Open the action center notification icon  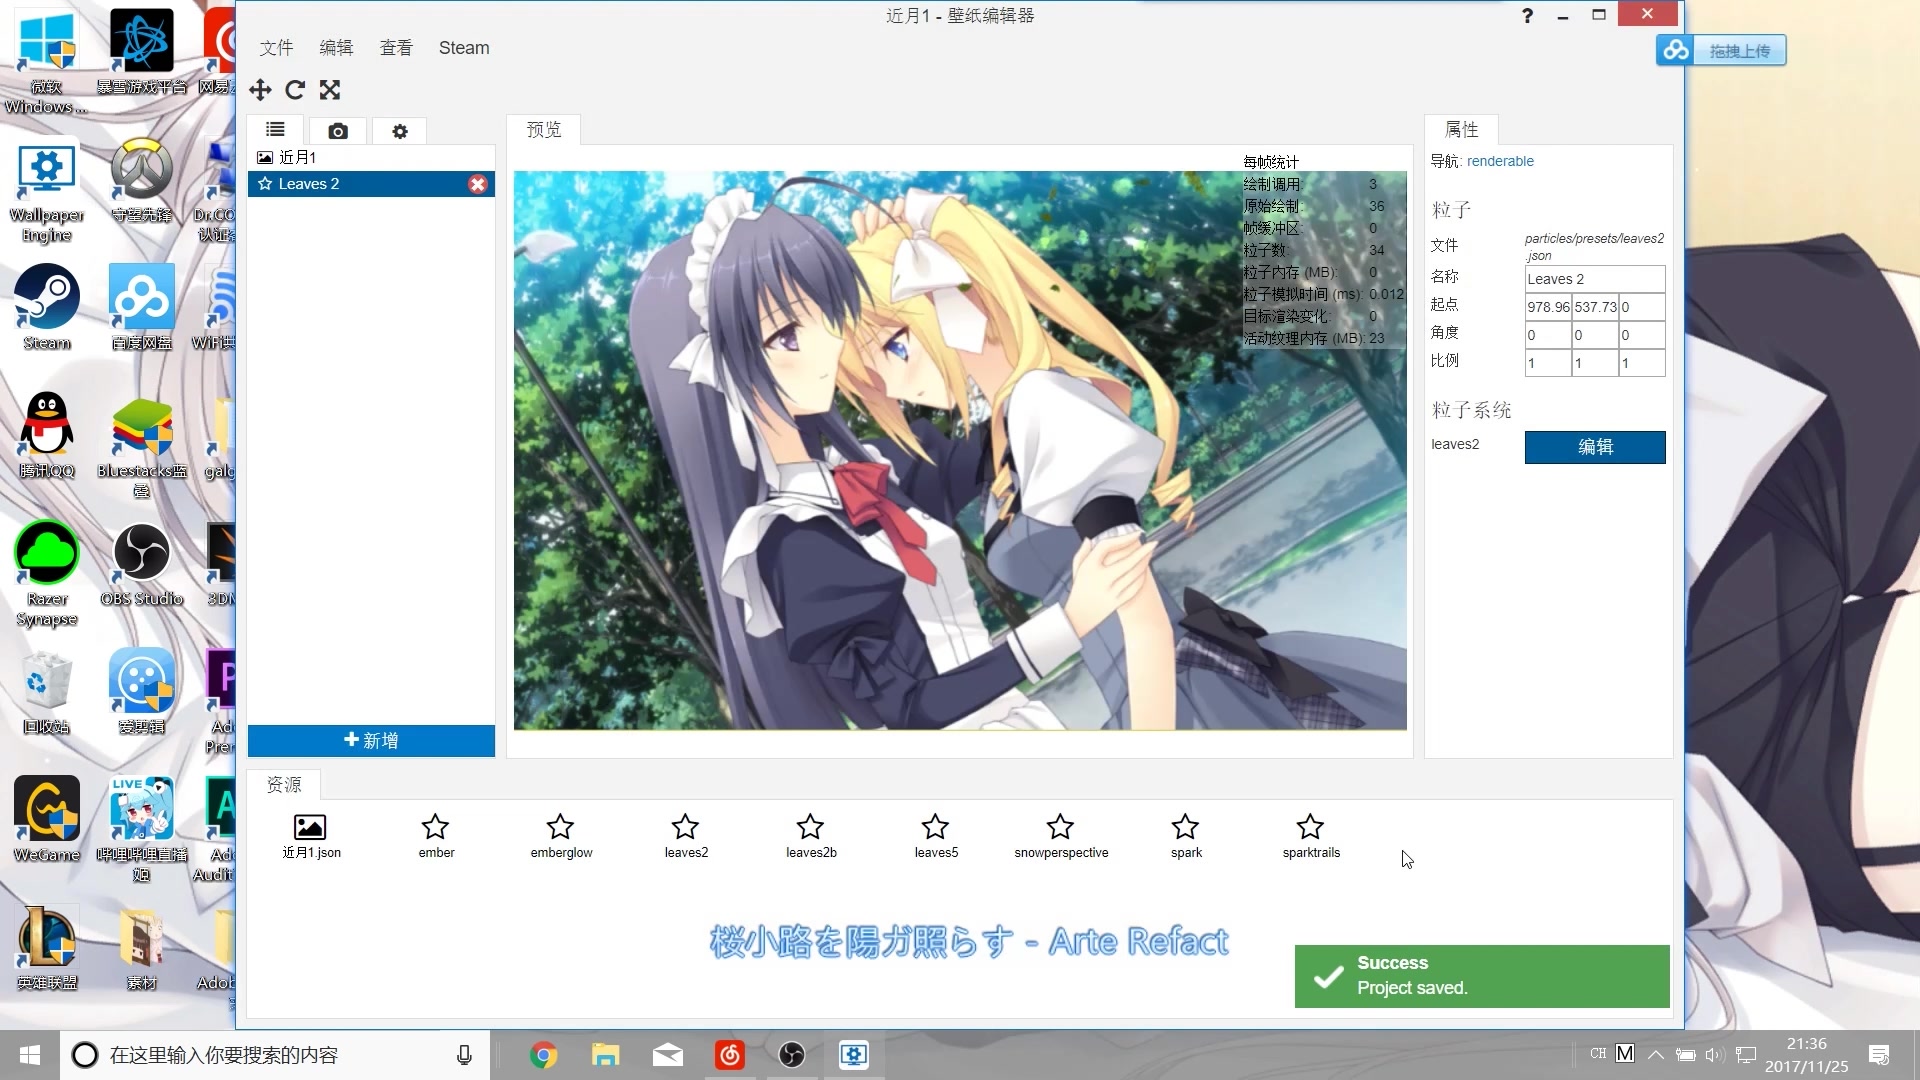pos(1879,1055)
